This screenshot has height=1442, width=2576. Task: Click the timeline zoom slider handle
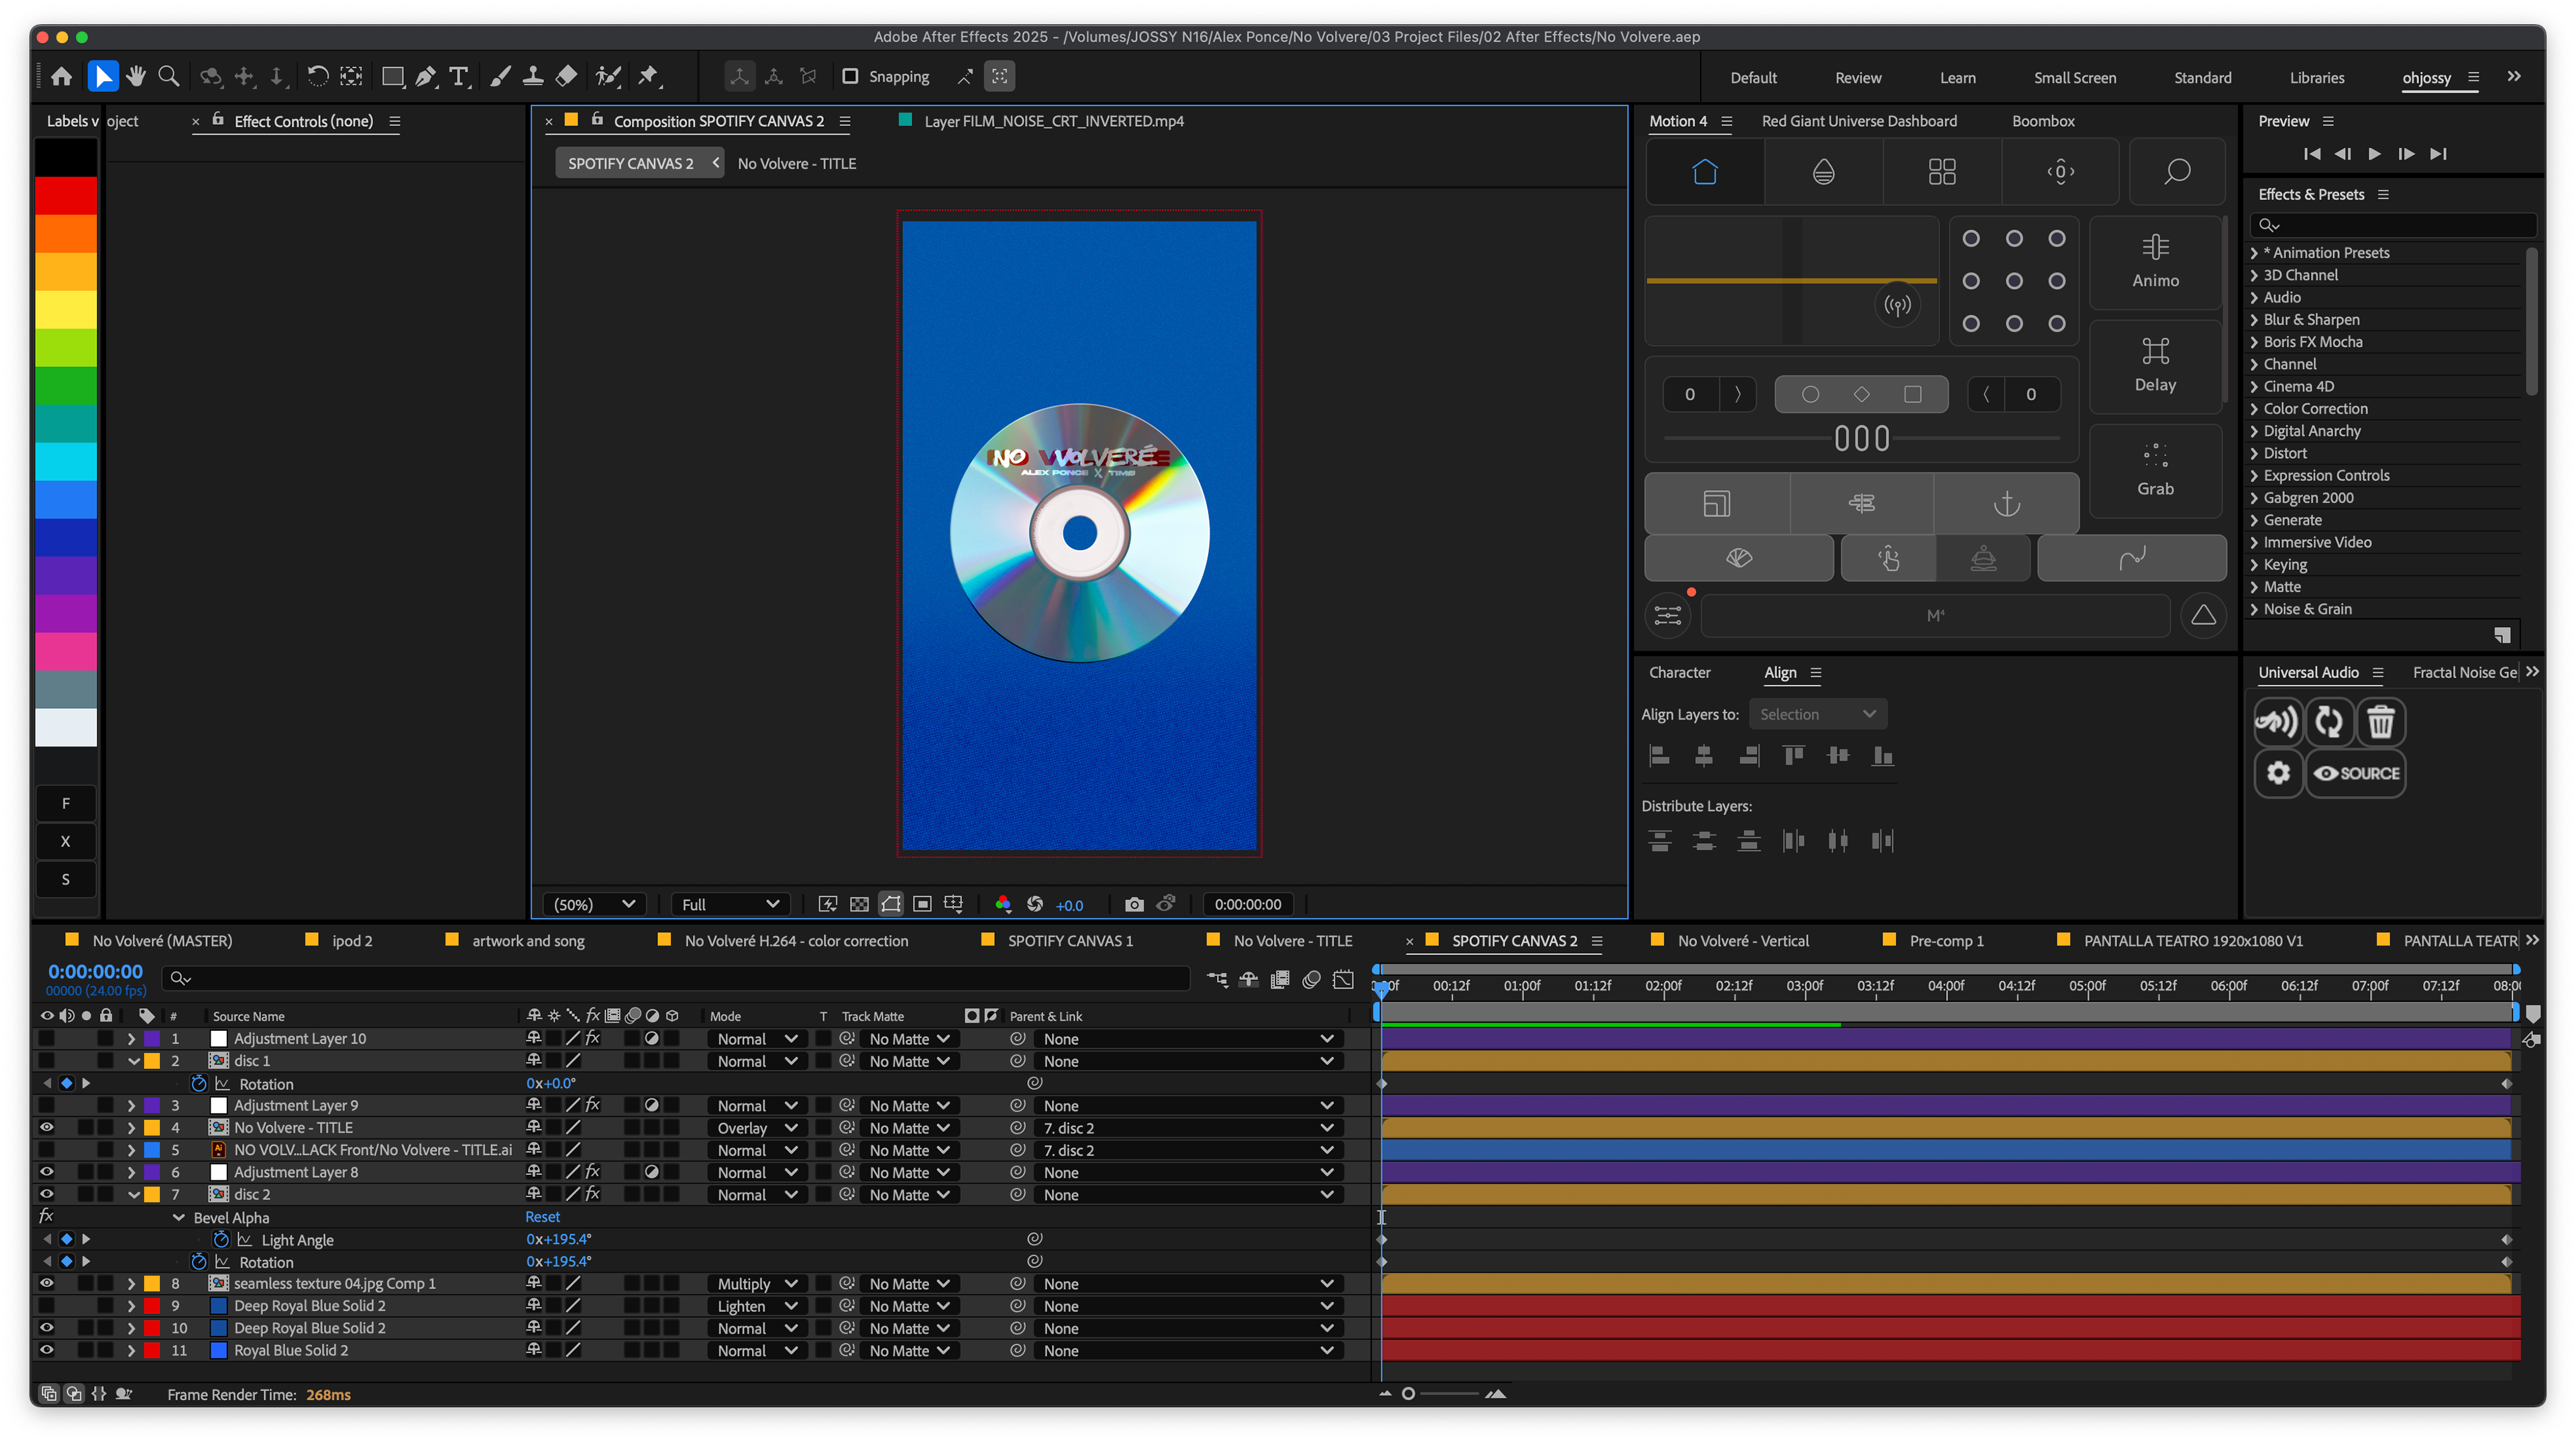[x=1407, y=1393]
